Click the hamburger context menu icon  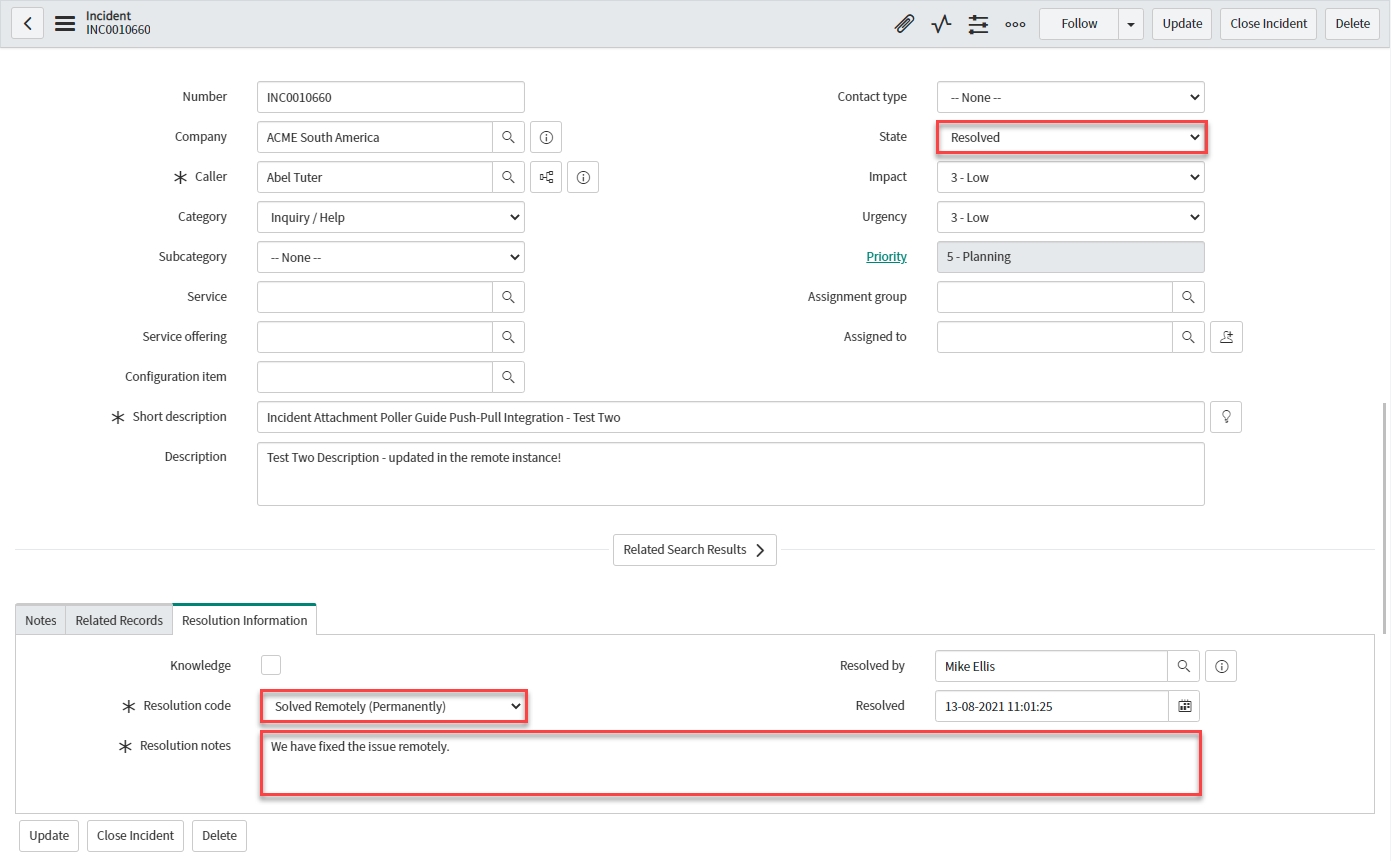[65, 24]
